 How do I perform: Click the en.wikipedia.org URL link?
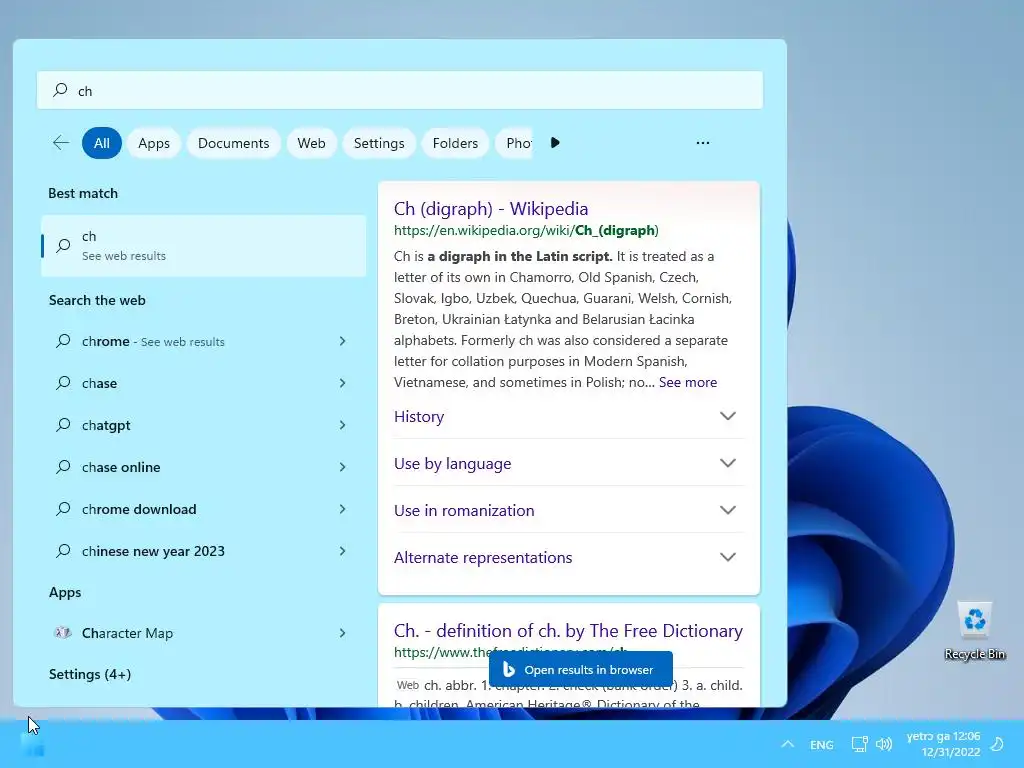pyautogui.click(x=526, y=231)
